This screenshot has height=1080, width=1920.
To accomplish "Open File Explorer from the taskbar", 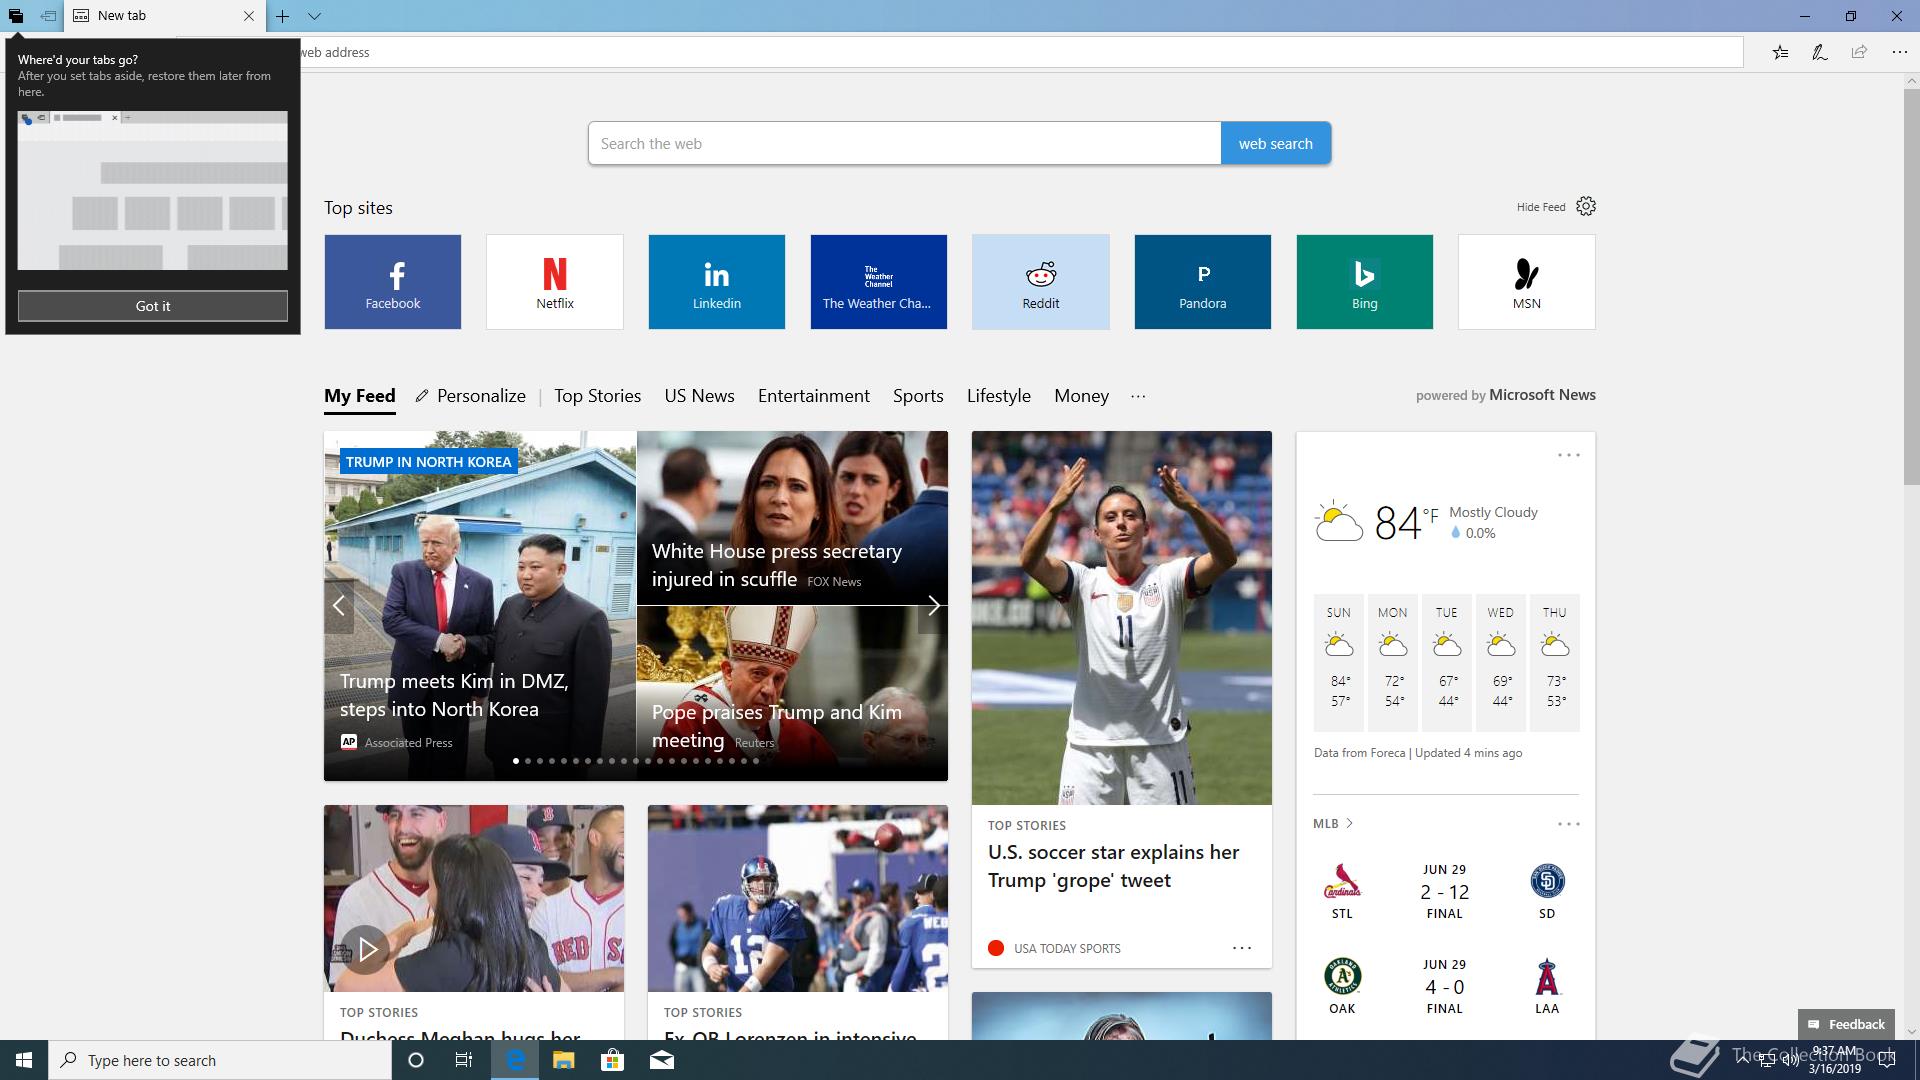I will point(563,1060).
